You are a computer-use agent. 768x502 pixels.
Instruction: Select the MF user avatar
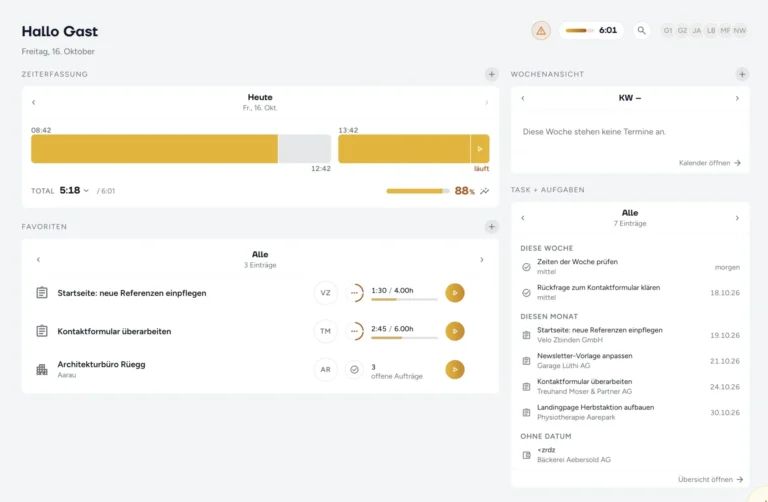(x=725, y=30)
